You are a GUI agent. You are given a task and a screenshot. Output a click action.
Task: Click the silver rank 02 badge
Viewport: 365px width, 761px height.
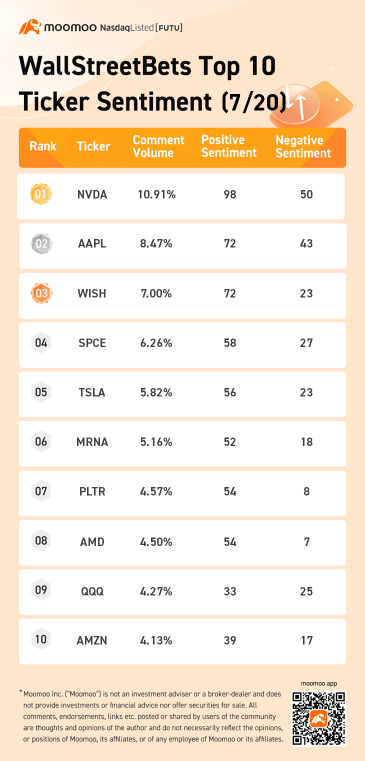pyautogui.click(x=41, y=244)
